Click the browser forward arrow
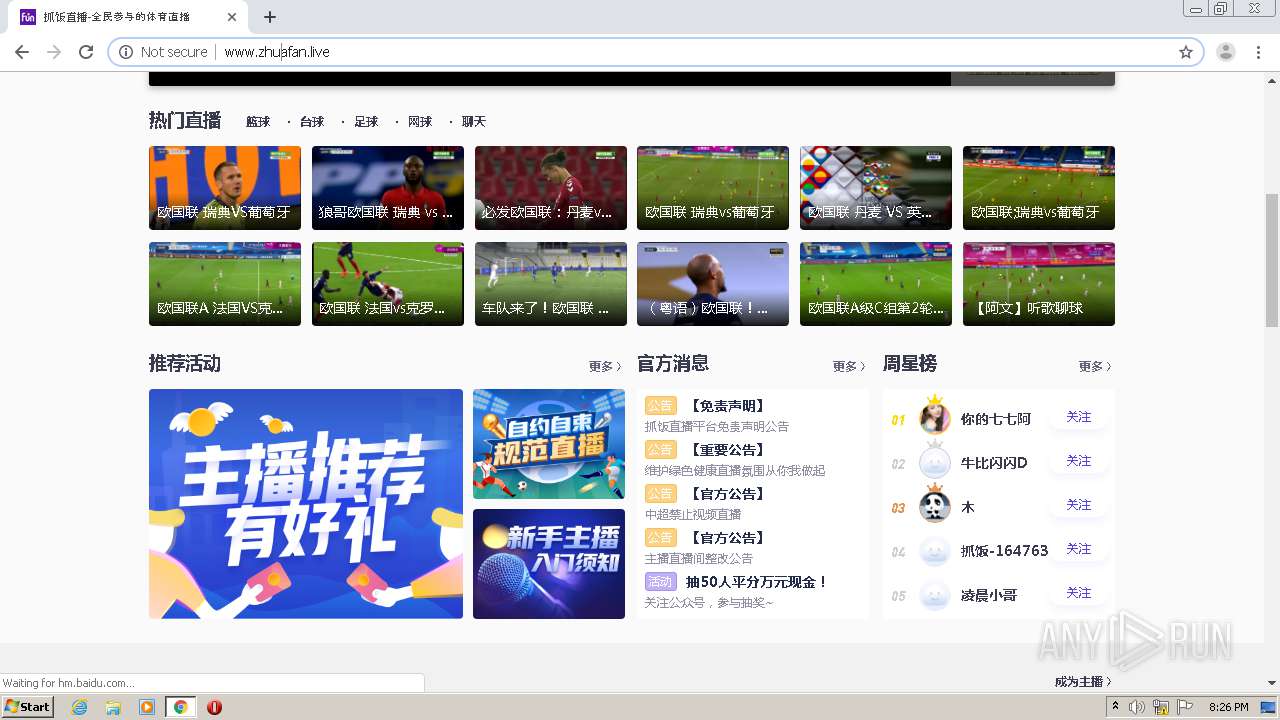Screen dimensions: 1280x720 click(x=54, y=52)
